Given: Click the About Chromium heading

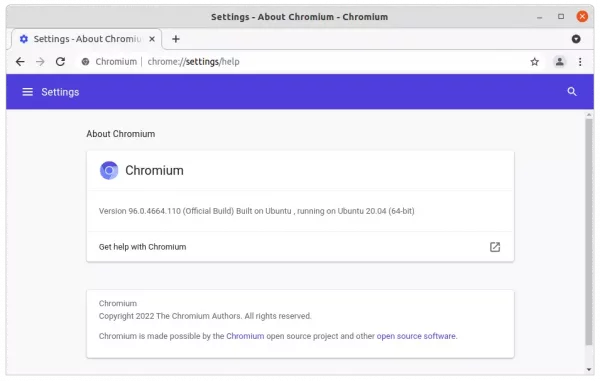Looking at the screenshot, I should point(121,134).
